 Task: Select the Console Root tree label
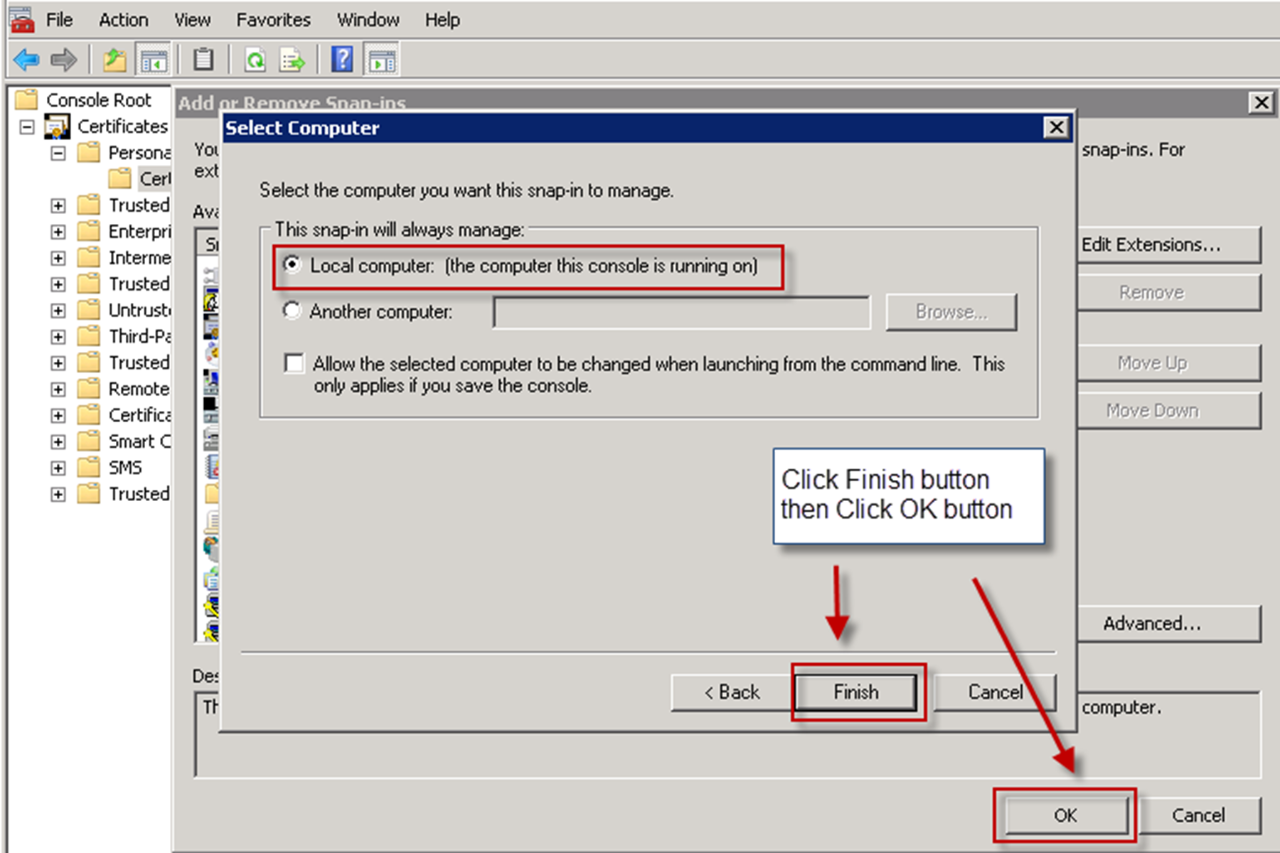coord(99,100)
